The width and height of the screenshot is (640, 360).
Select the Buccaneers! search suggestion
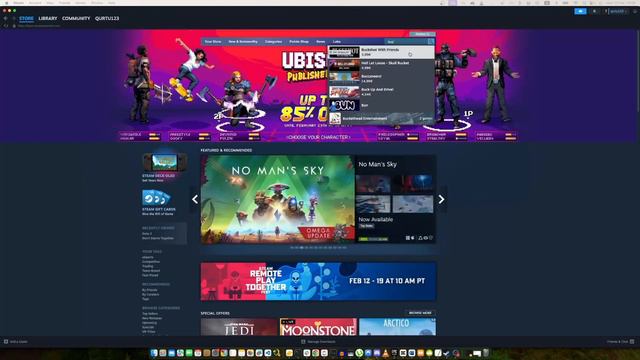tap(381, 78)
